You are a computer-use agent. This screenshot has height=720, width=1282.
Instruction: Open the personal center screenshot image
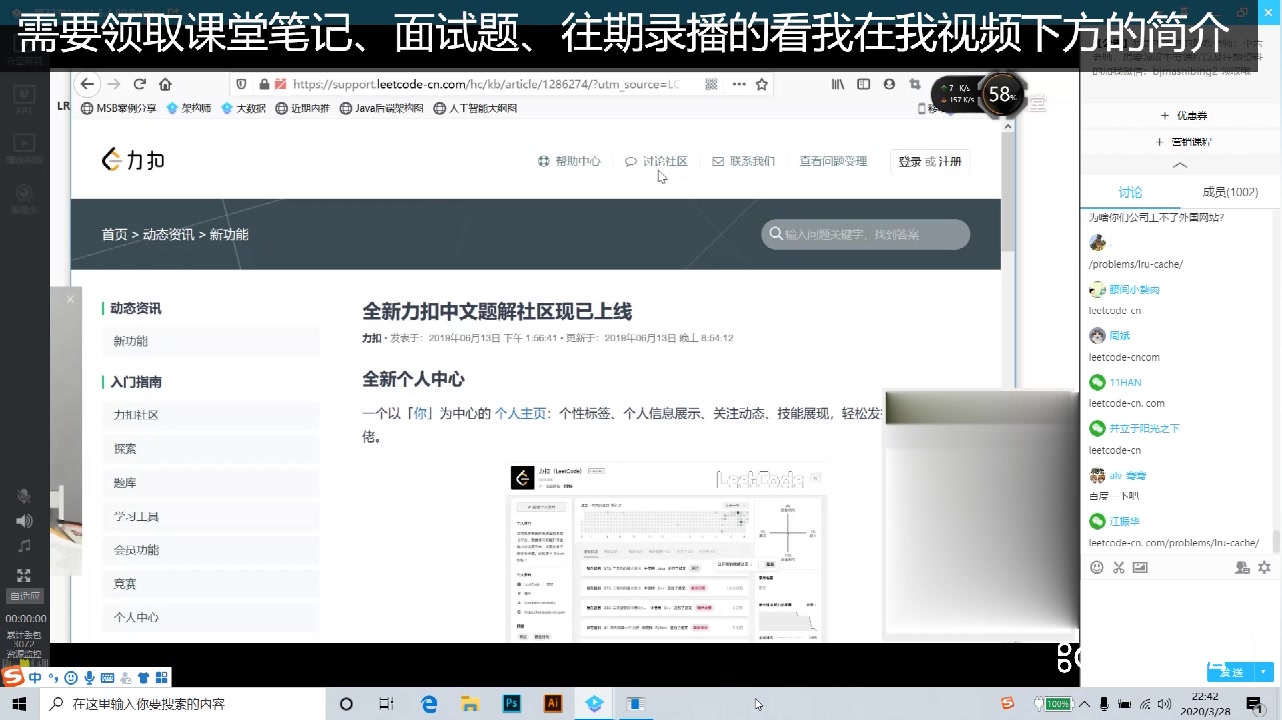[667, 552]
